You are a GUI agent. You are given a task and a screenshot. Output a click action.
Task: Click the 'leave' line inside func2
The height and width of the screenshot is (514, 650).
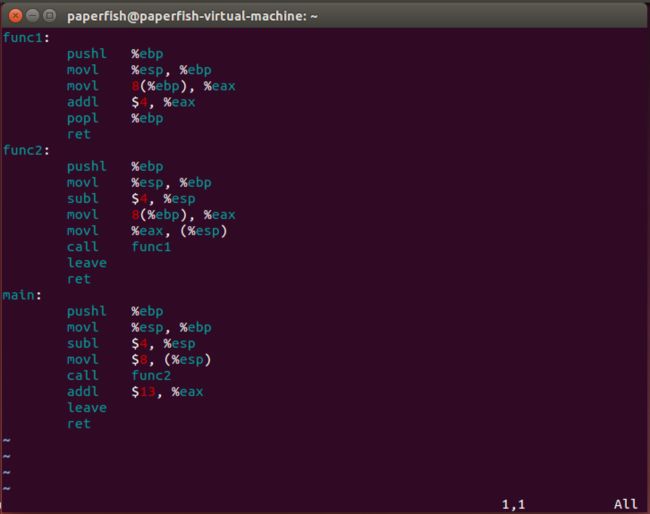tap(87, 263)
